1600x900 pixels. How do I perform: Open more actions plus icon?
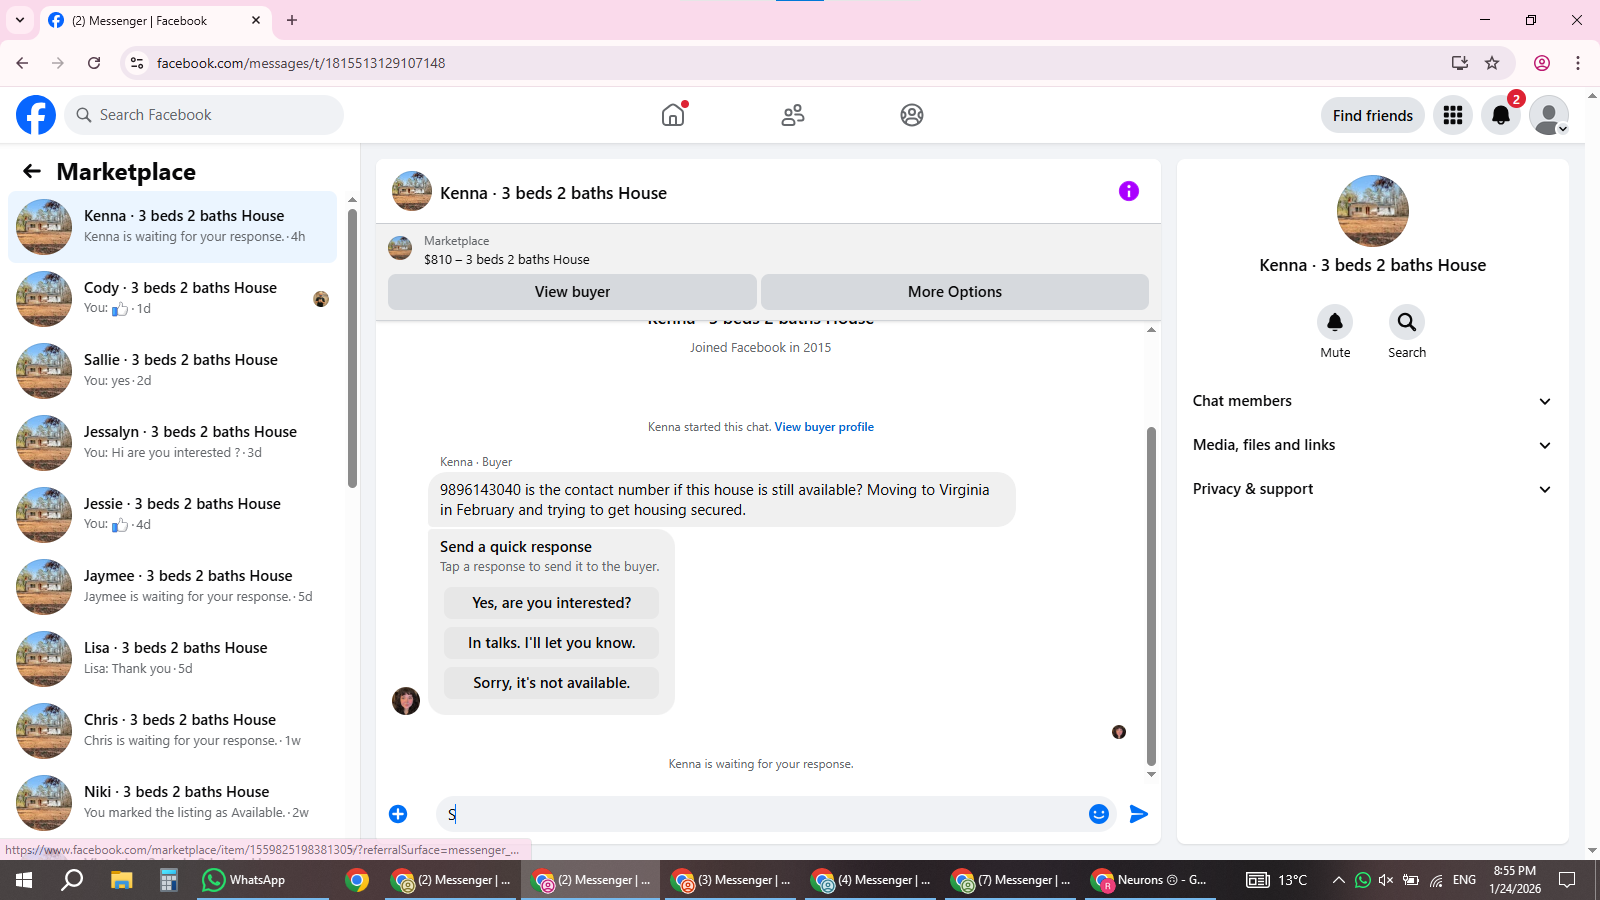pos(398,814)
